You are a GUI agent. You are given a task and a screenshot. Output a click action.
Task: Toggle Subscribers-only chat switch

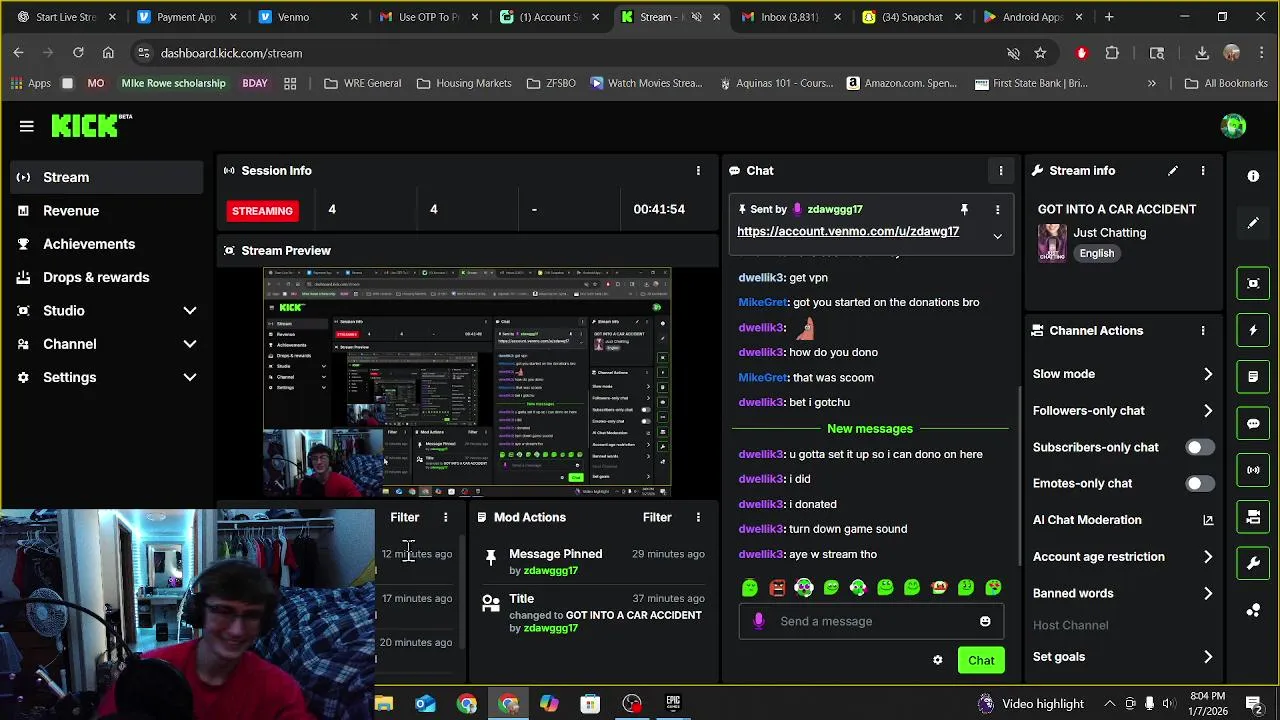1200,447
